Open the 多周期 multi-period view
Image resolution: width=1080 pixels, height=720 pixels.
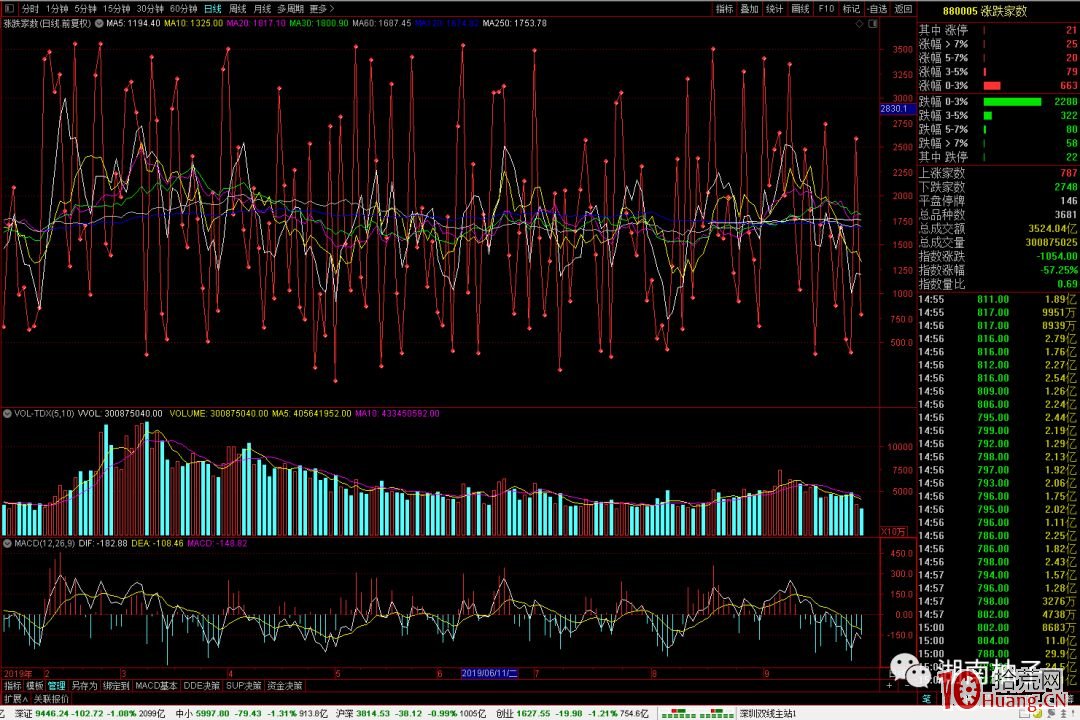pos(291,8)
